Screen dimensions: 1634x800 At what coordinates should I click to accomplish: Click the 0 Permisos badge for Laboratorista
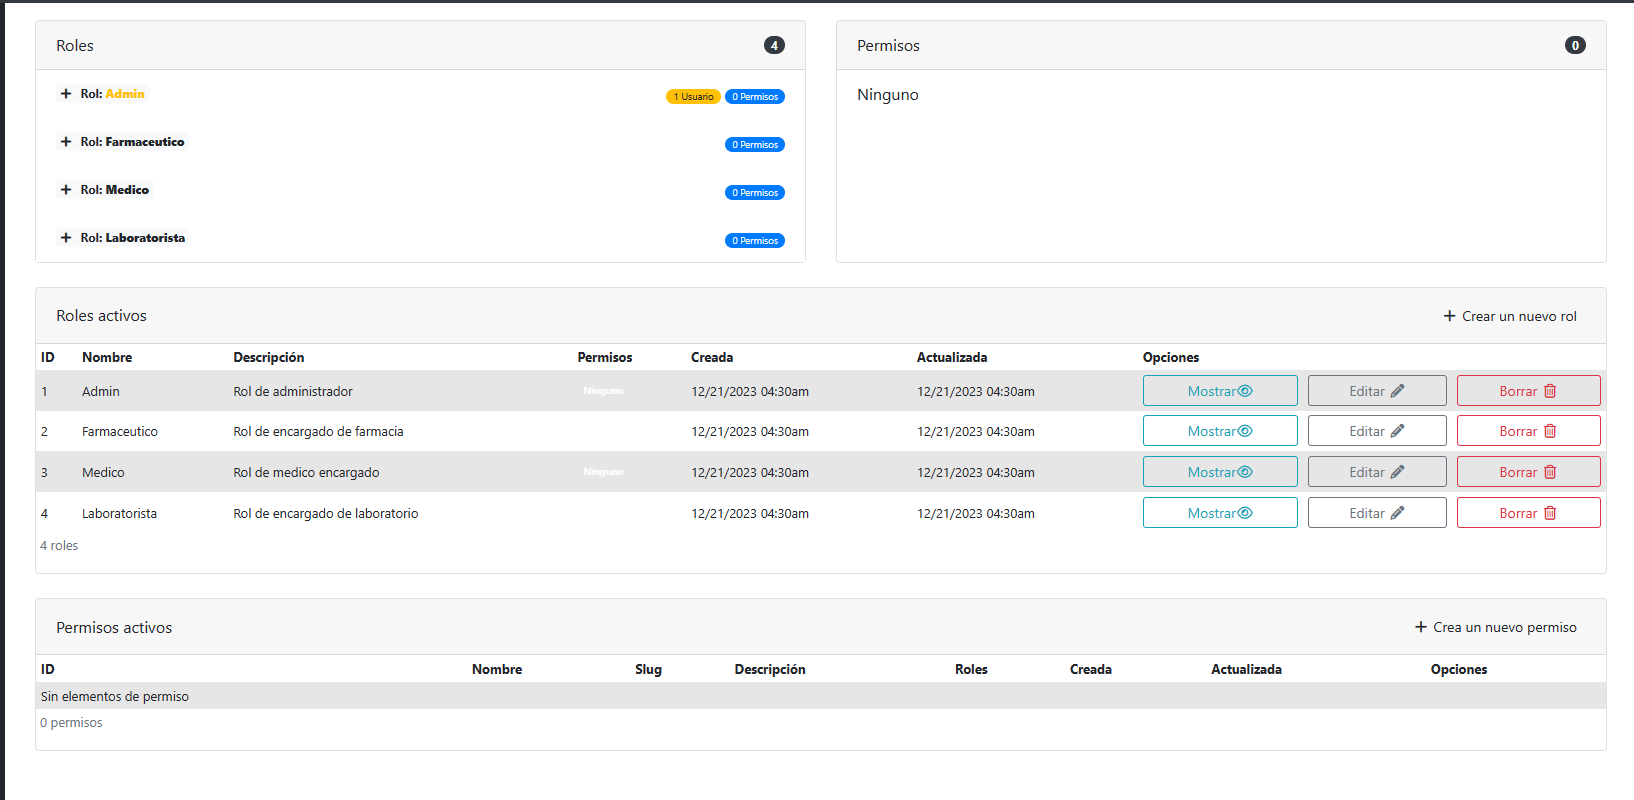point(755,241)
